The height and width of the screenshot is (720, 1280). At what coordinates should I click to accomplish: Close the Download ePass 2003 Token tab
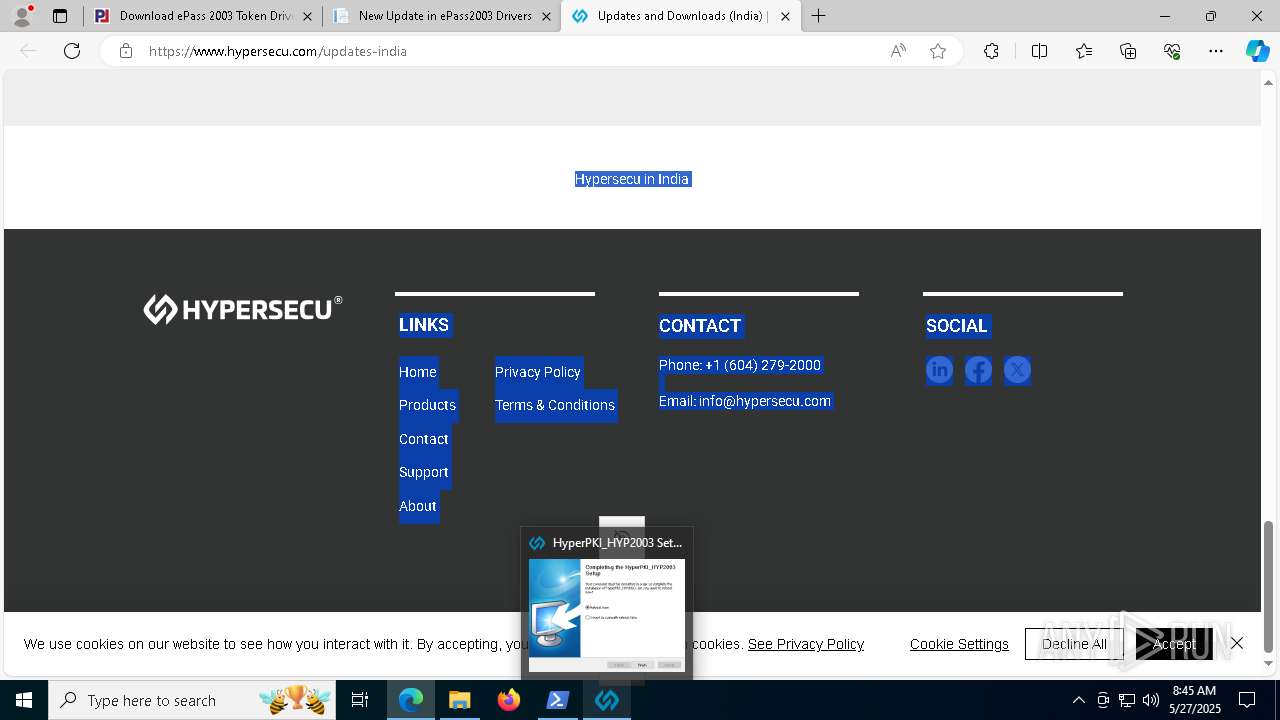(x=307, y=16)
